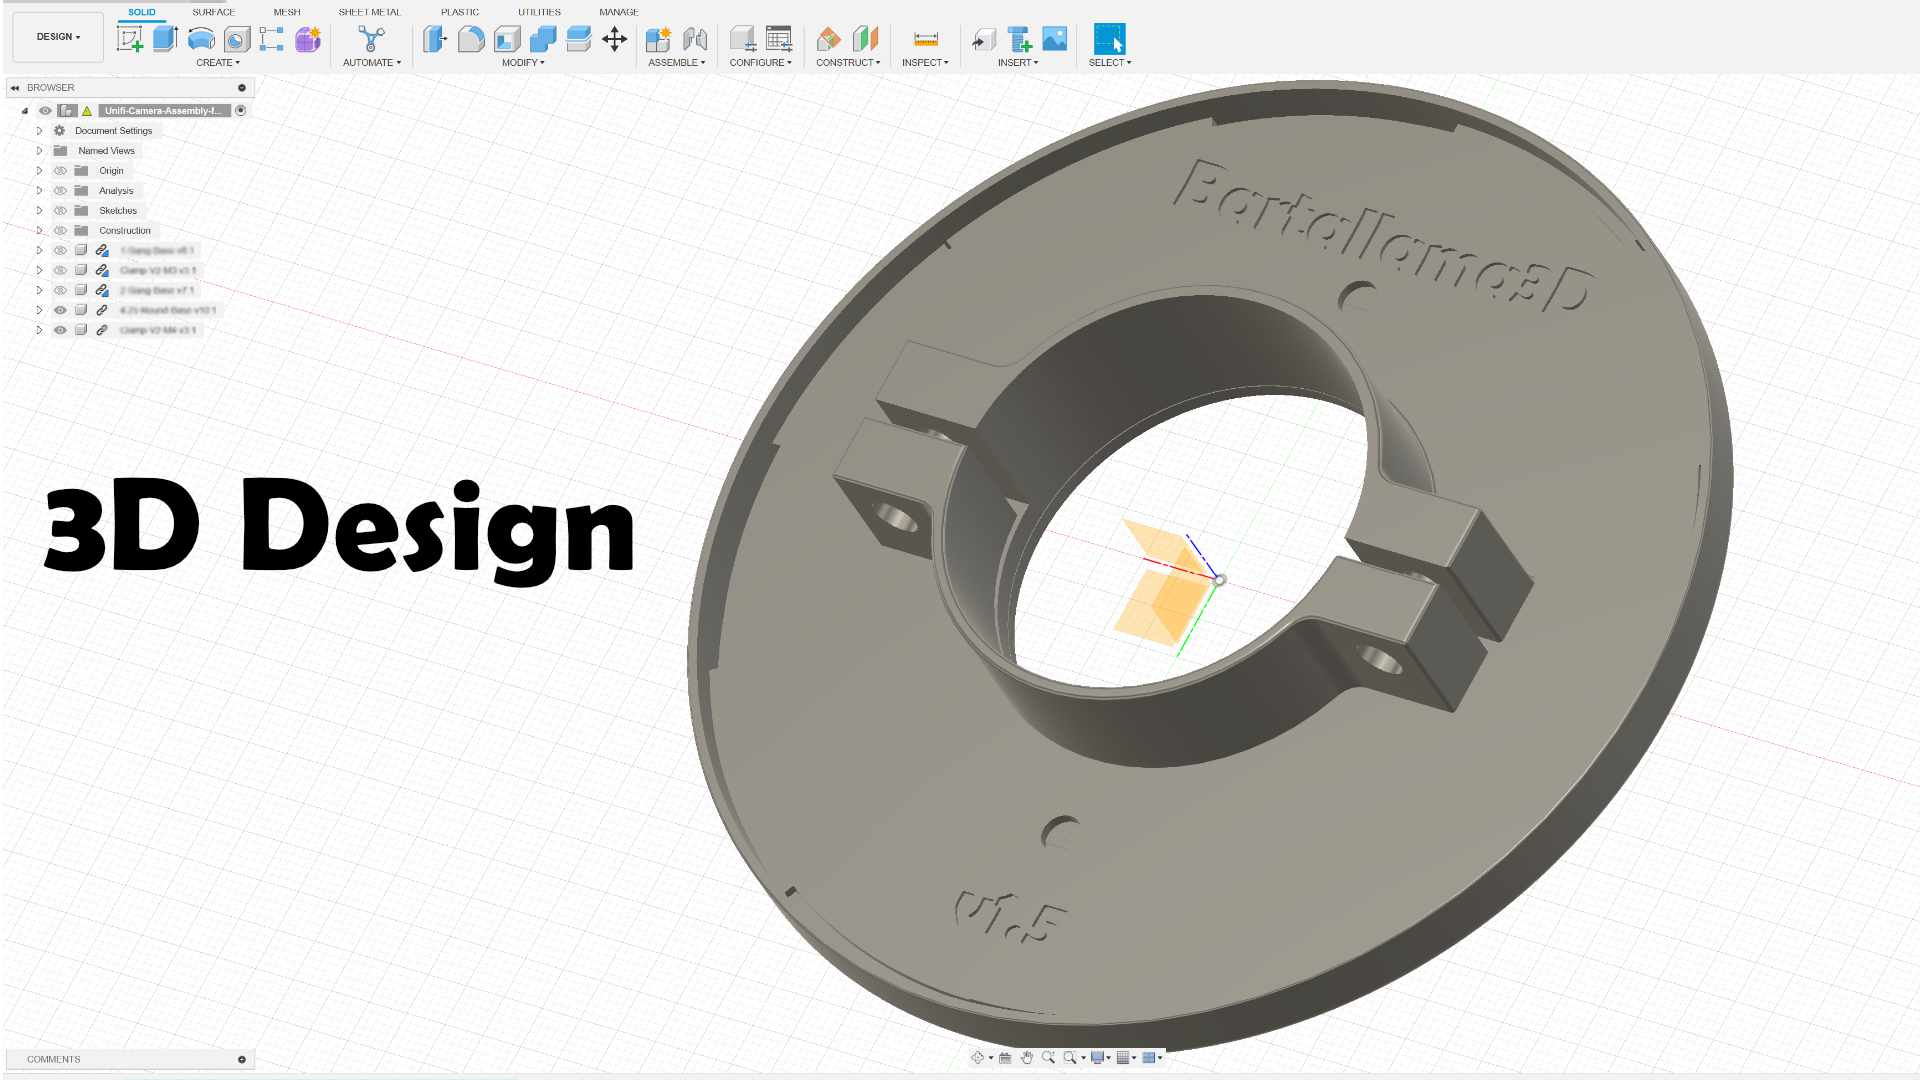Select the Offset Plane construct icon

point(829,39)
